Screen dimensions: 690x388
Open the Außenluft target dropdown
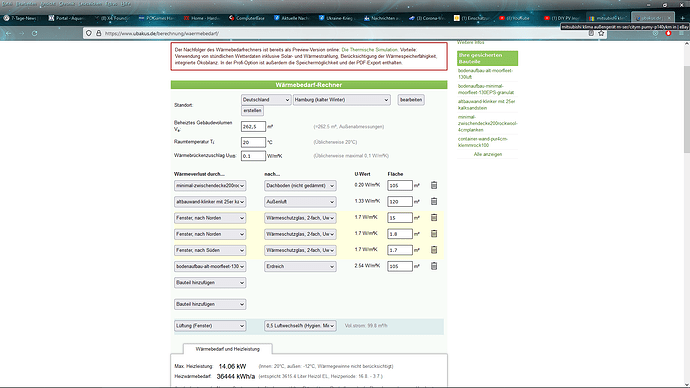[300, 202]
